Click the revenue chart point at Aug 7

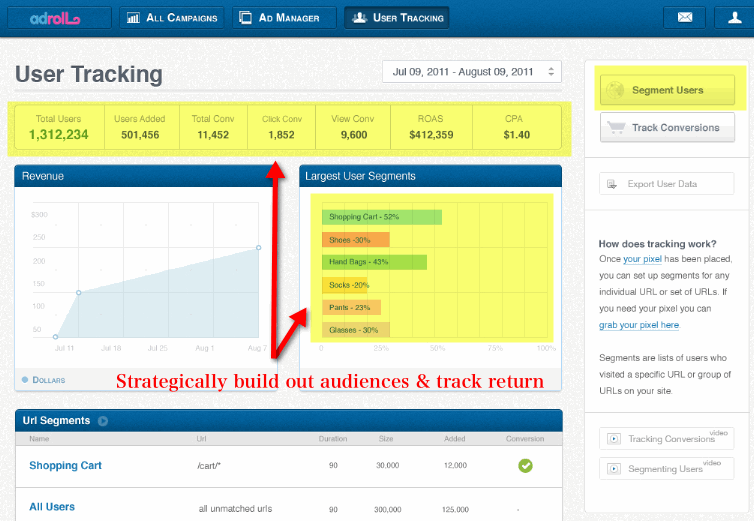259,247
